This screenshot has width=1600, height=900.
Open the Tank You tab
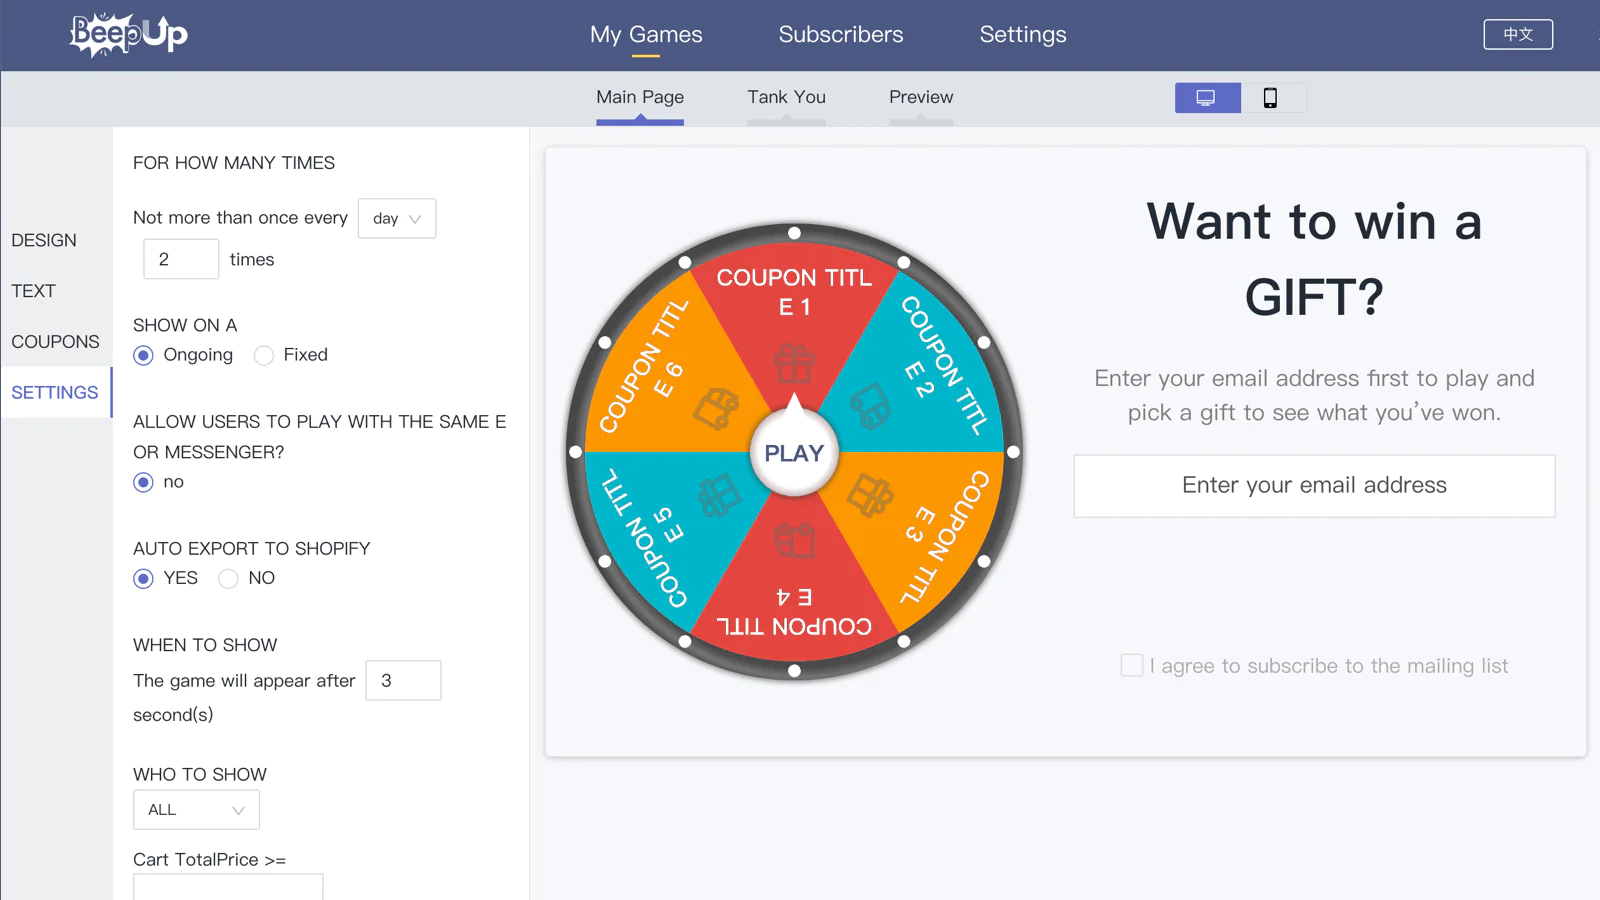click(786, 97)
